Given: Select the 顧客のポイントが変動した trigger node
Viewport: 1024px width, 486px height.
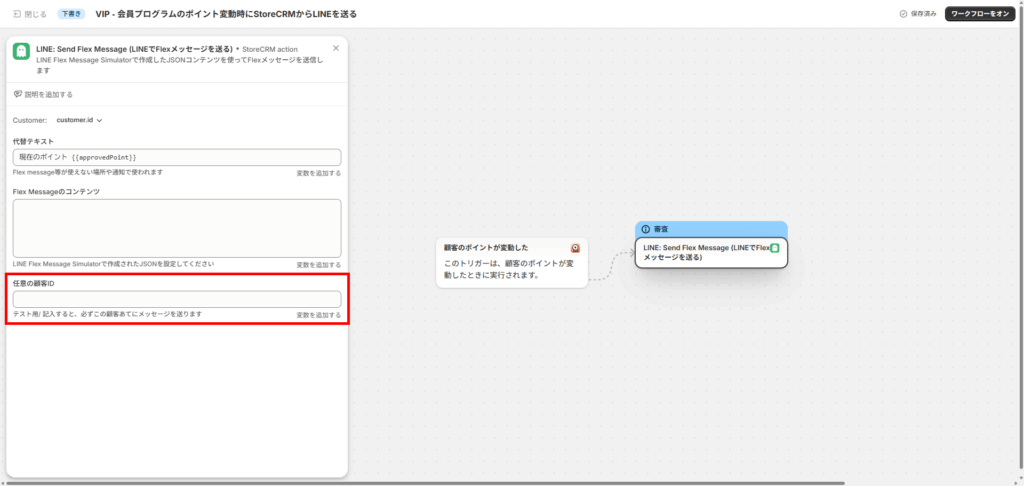Looking at the screenshot, I should point(511,263).
